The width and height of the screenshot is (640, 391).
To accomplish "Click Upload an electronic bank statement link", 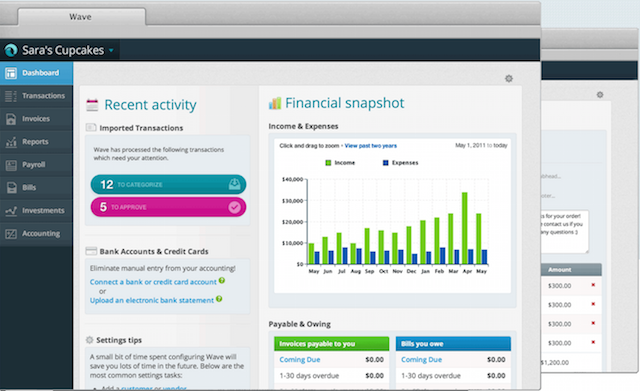I will [152, 300].
